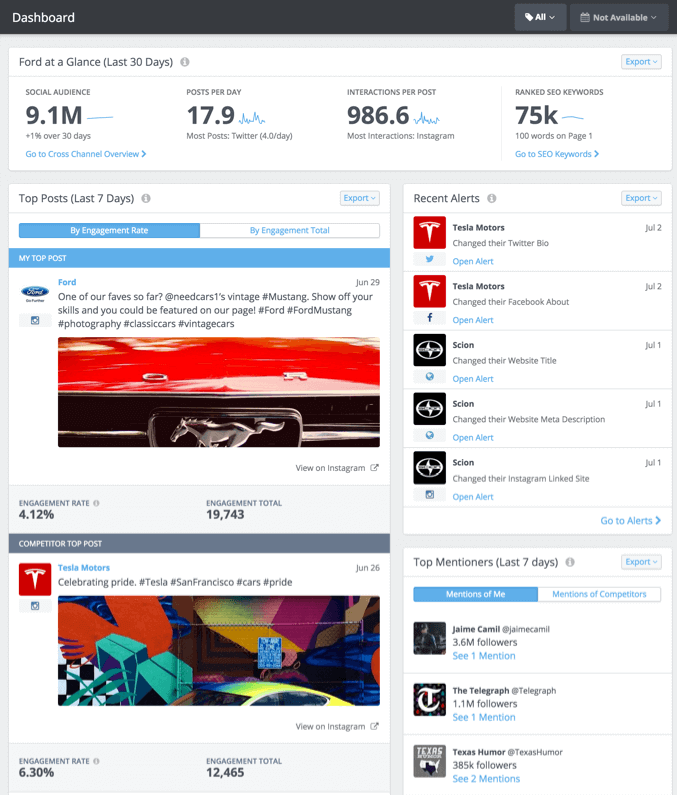Click Tesla logo on competitor top post

35,579
